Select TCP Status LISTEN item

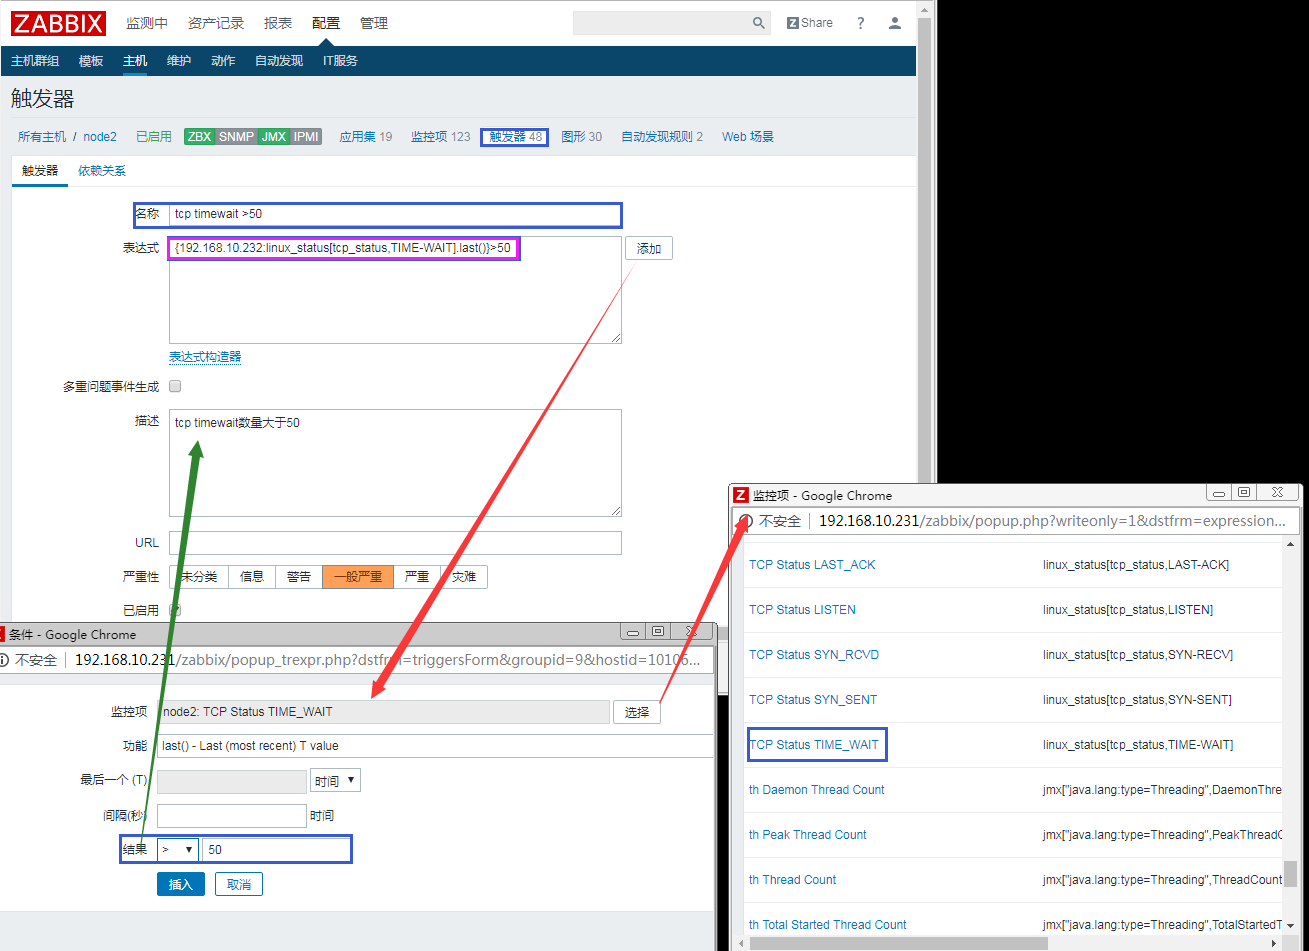pyautogui.click(x=802, y=610)
